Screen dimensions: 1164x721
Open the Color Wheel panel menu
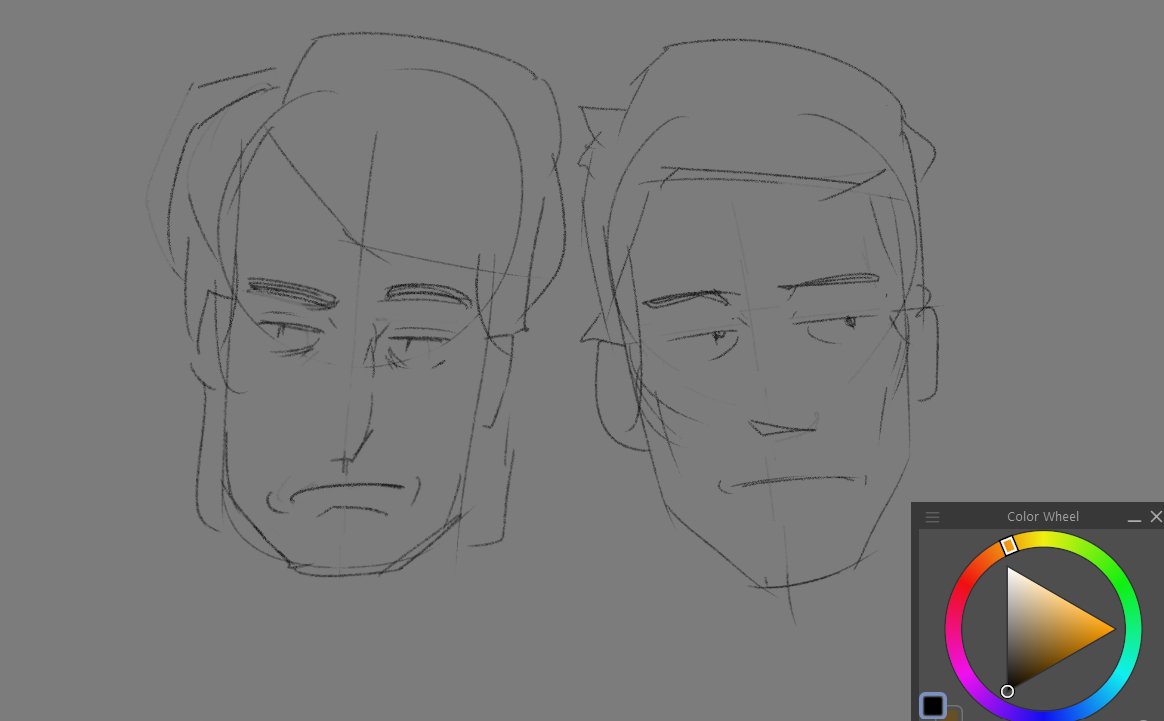pyautogui.click(x=932, y=517)
